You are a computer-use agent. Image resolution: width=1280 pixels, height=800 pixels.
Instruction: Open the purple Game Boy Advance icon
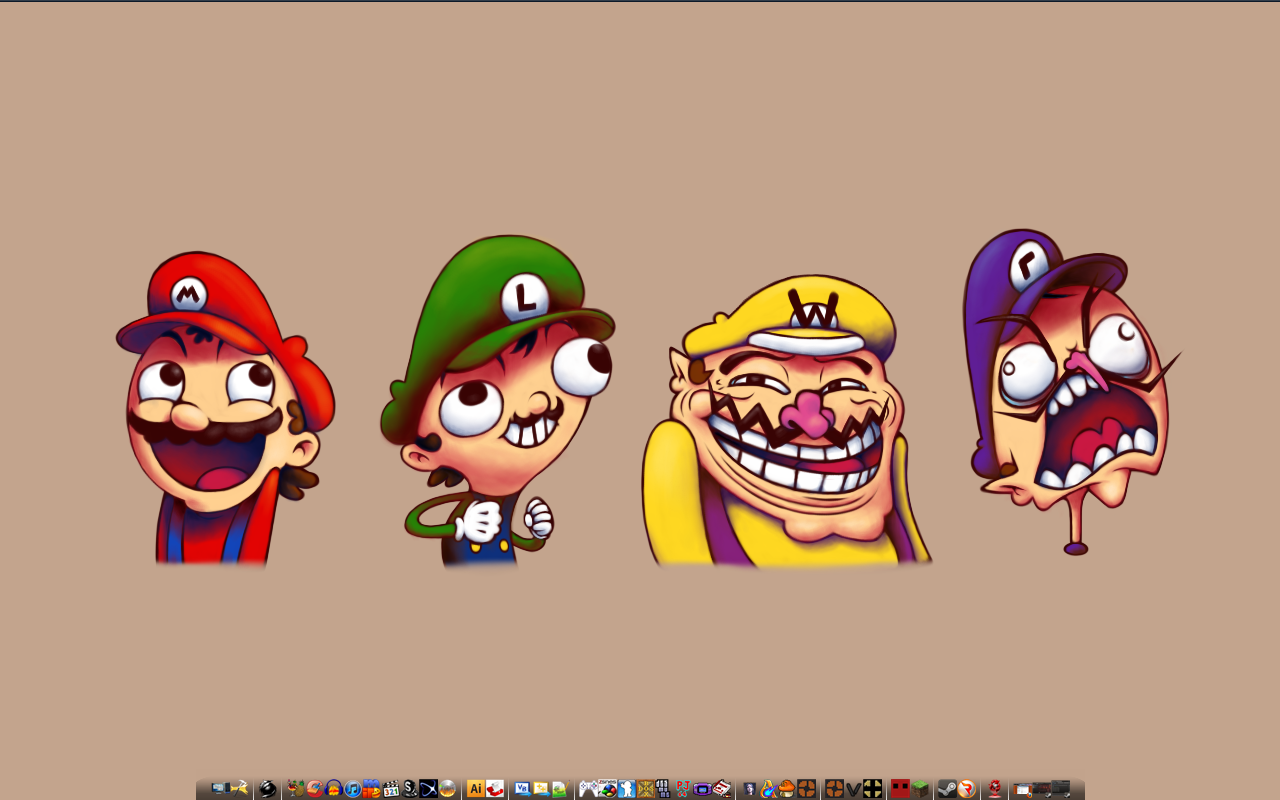(x=702, y=789)
